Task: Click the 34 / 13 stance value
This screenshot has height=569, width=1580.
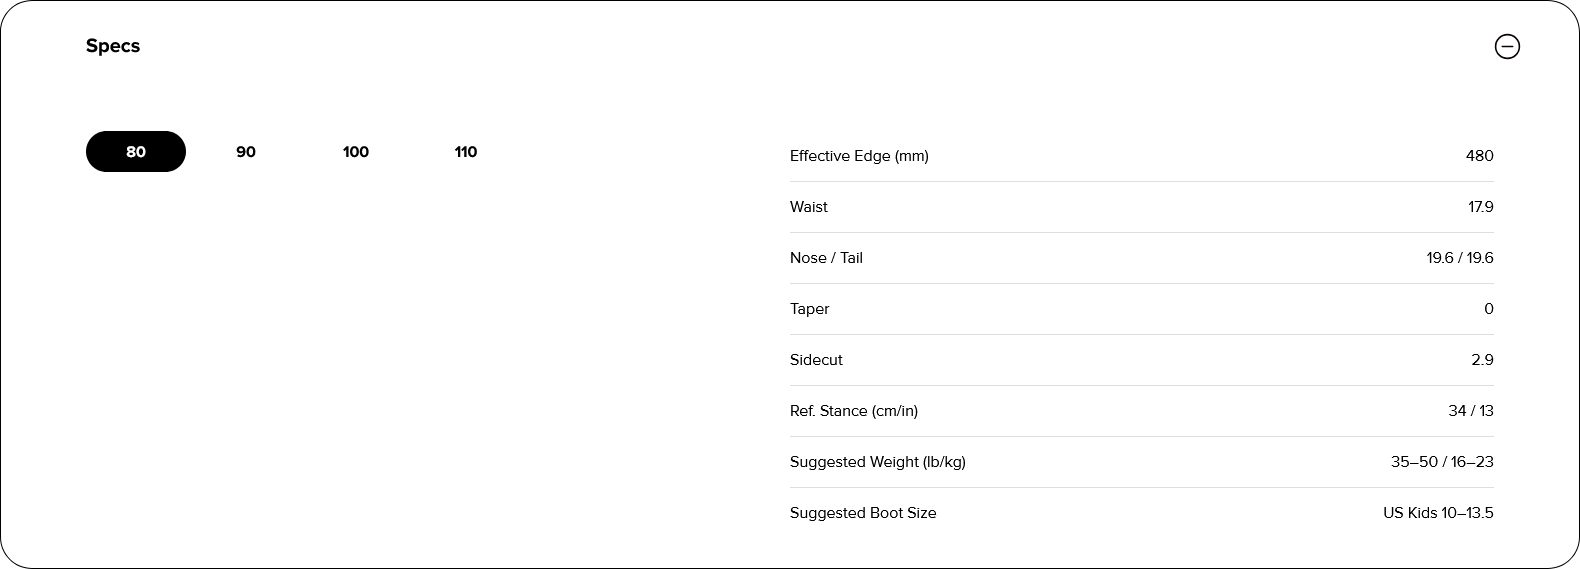Action: [1470, 411]
